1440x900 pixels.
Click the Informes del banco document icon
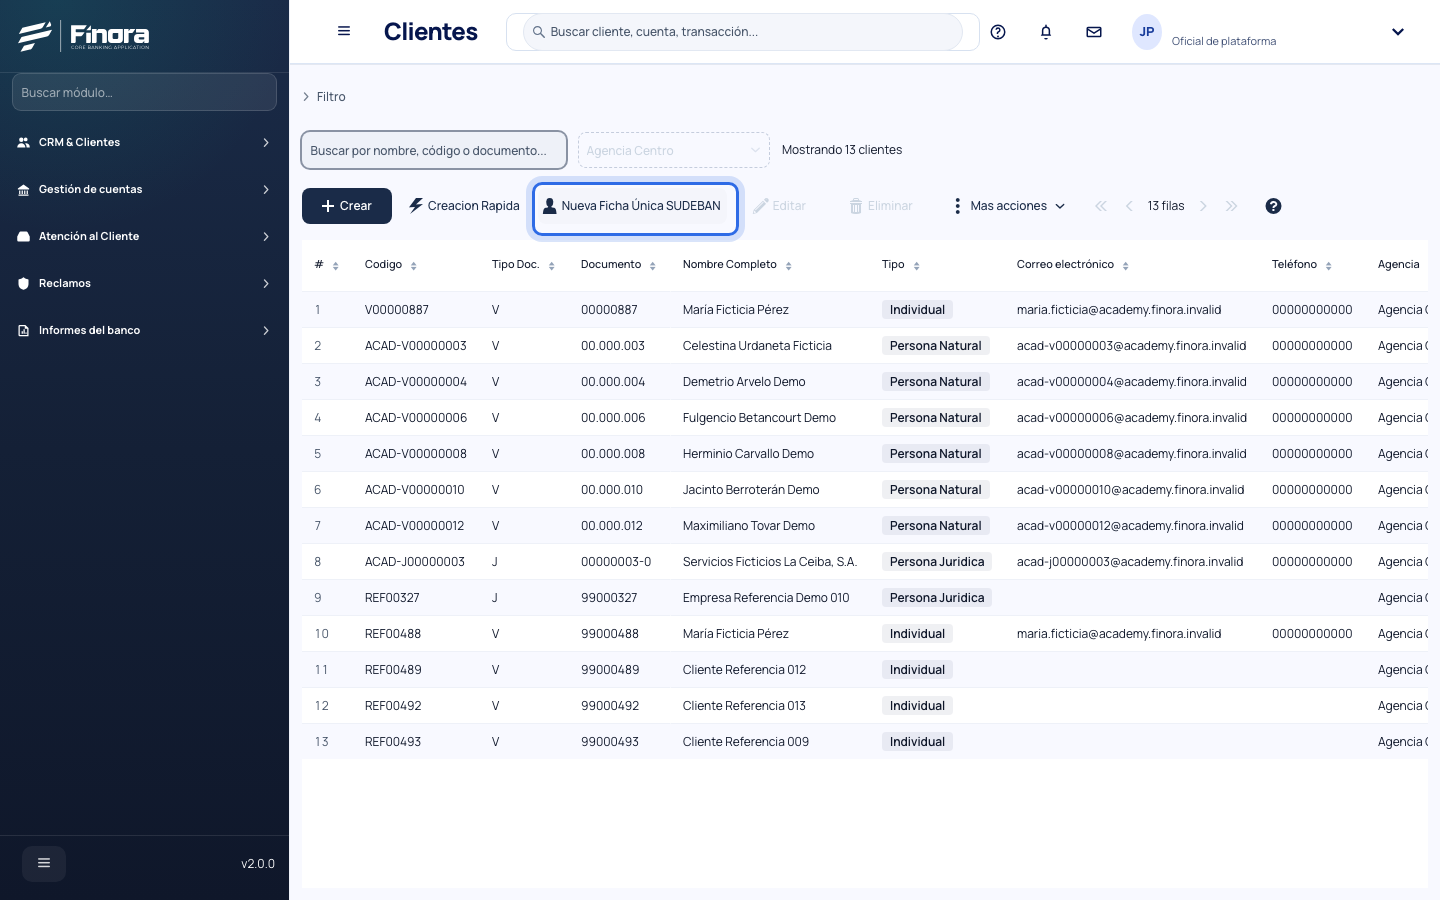click(x=23, y=331)
